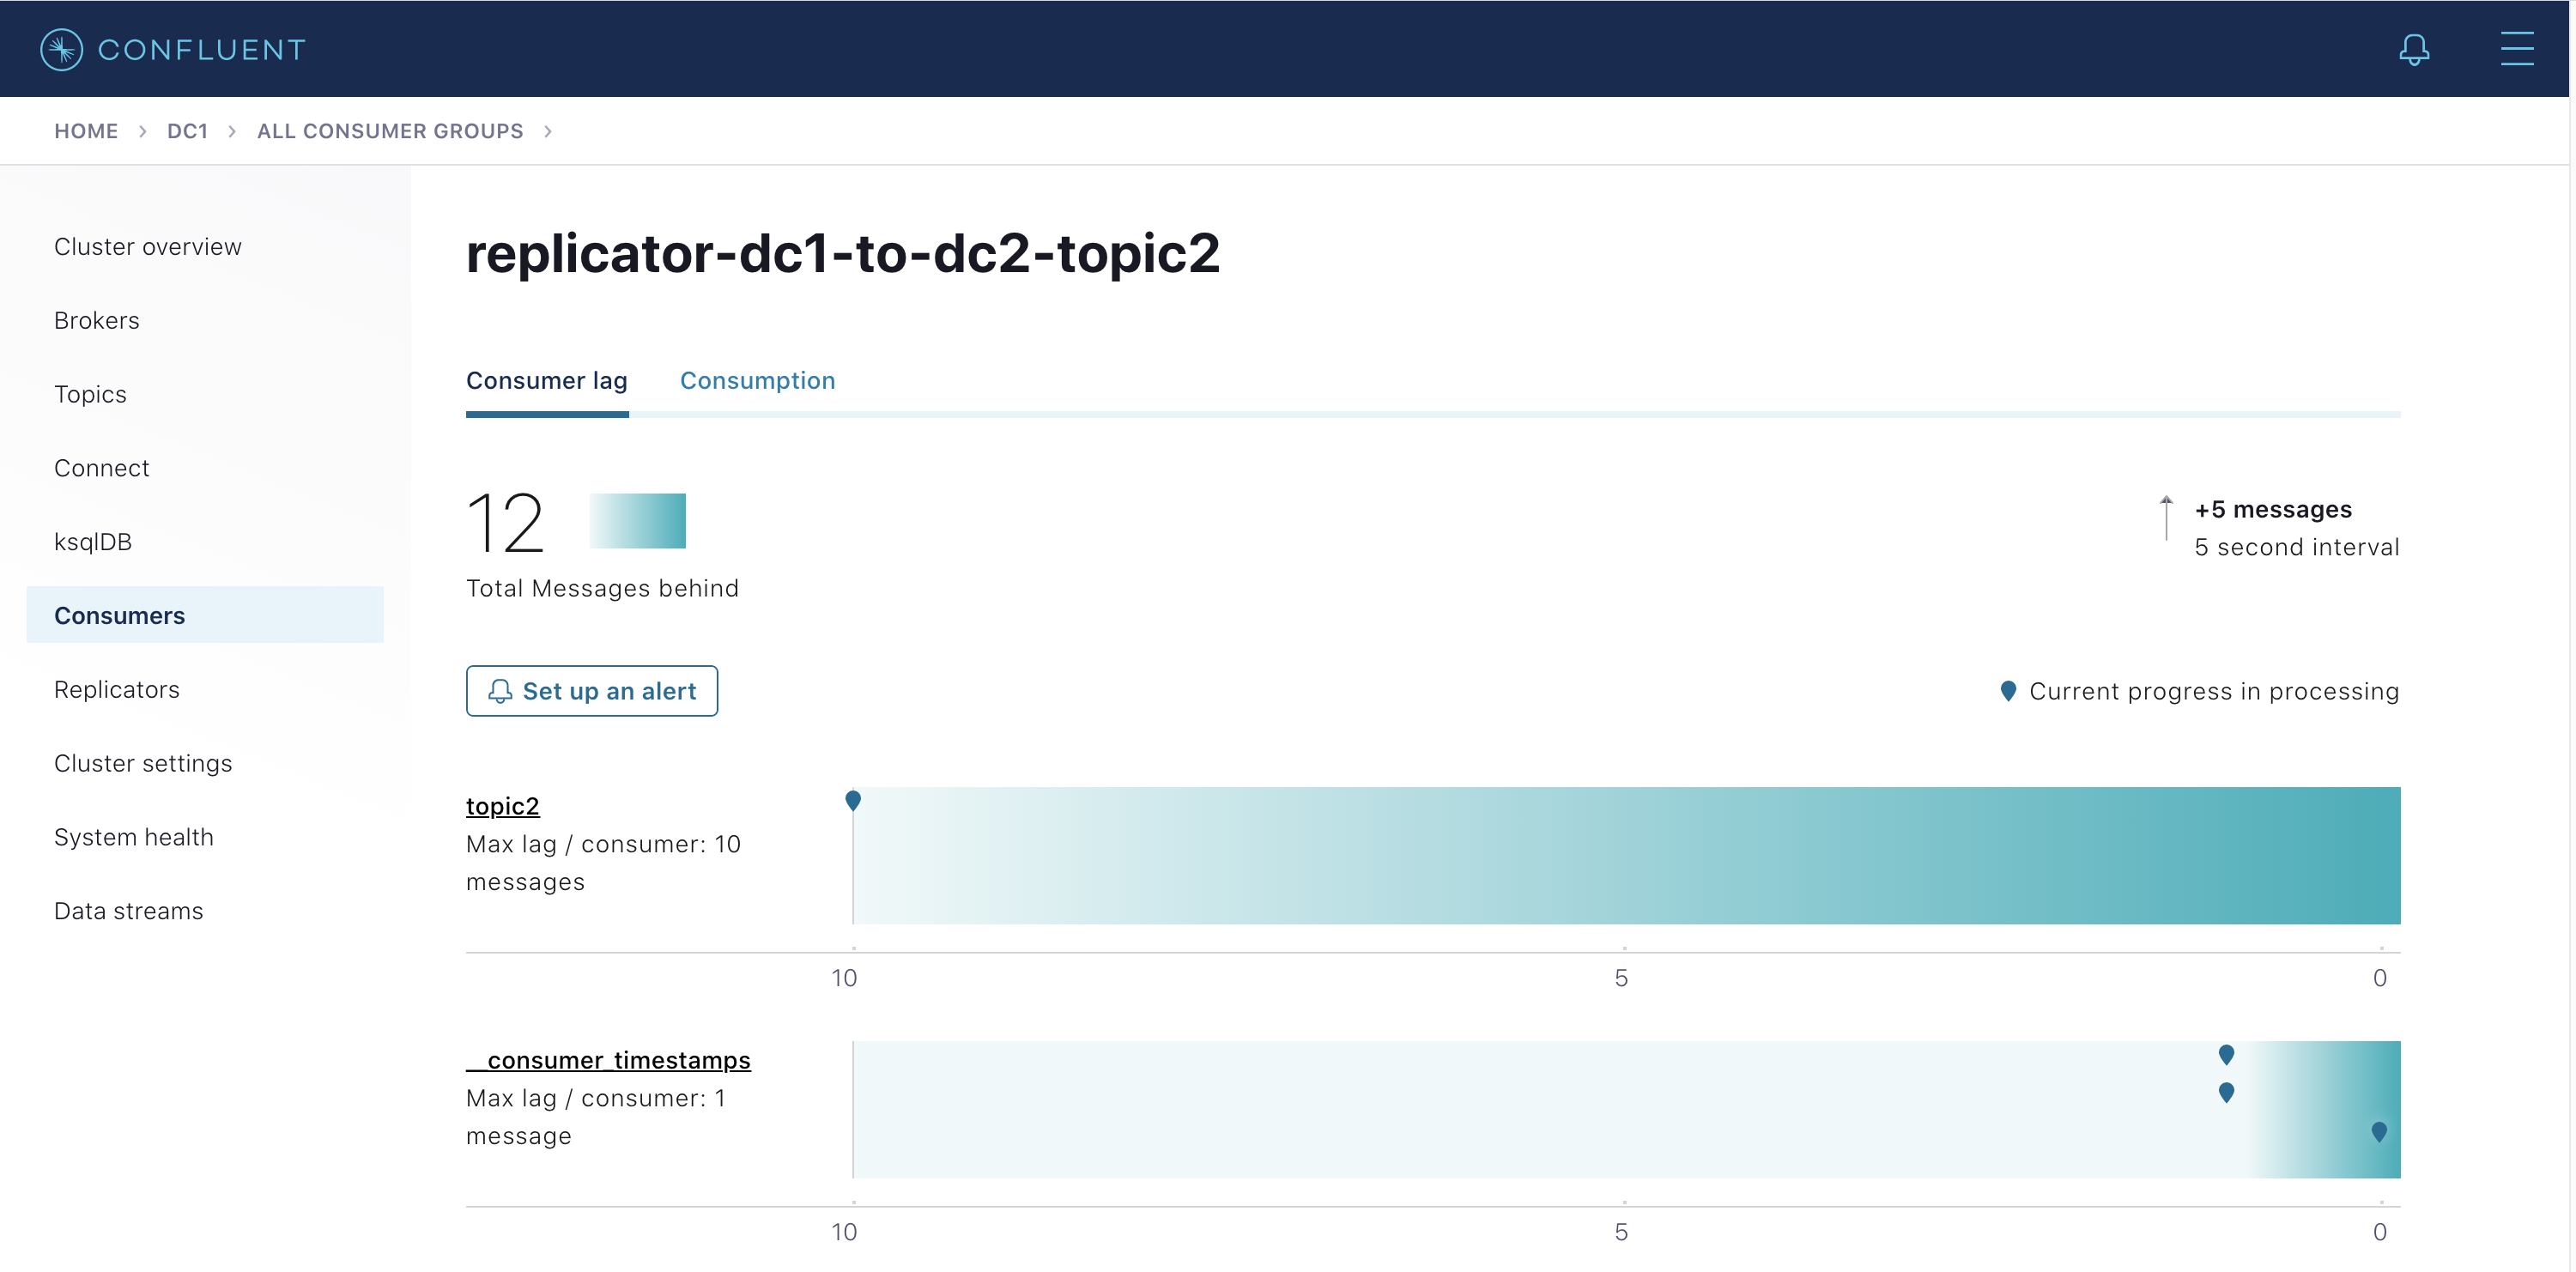The height and width of the screenshot is (1272, 2576).
Task: Open the _consumer_timestamps topic link
Action: (608, 1060)
